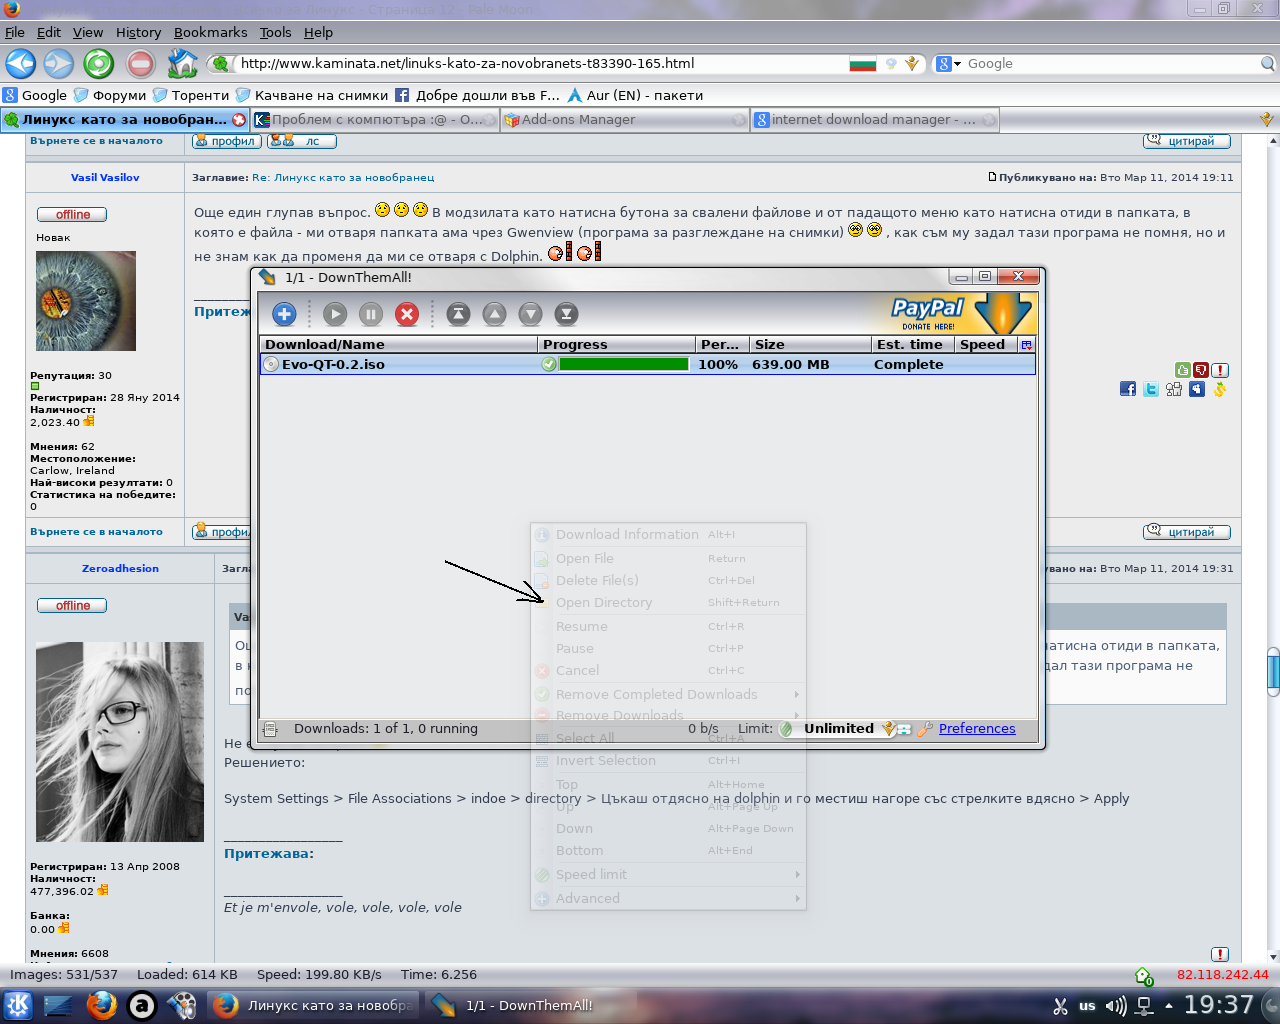Open the Bookmarks menu
1280x1024 pixels.
[x=210, y=32]
